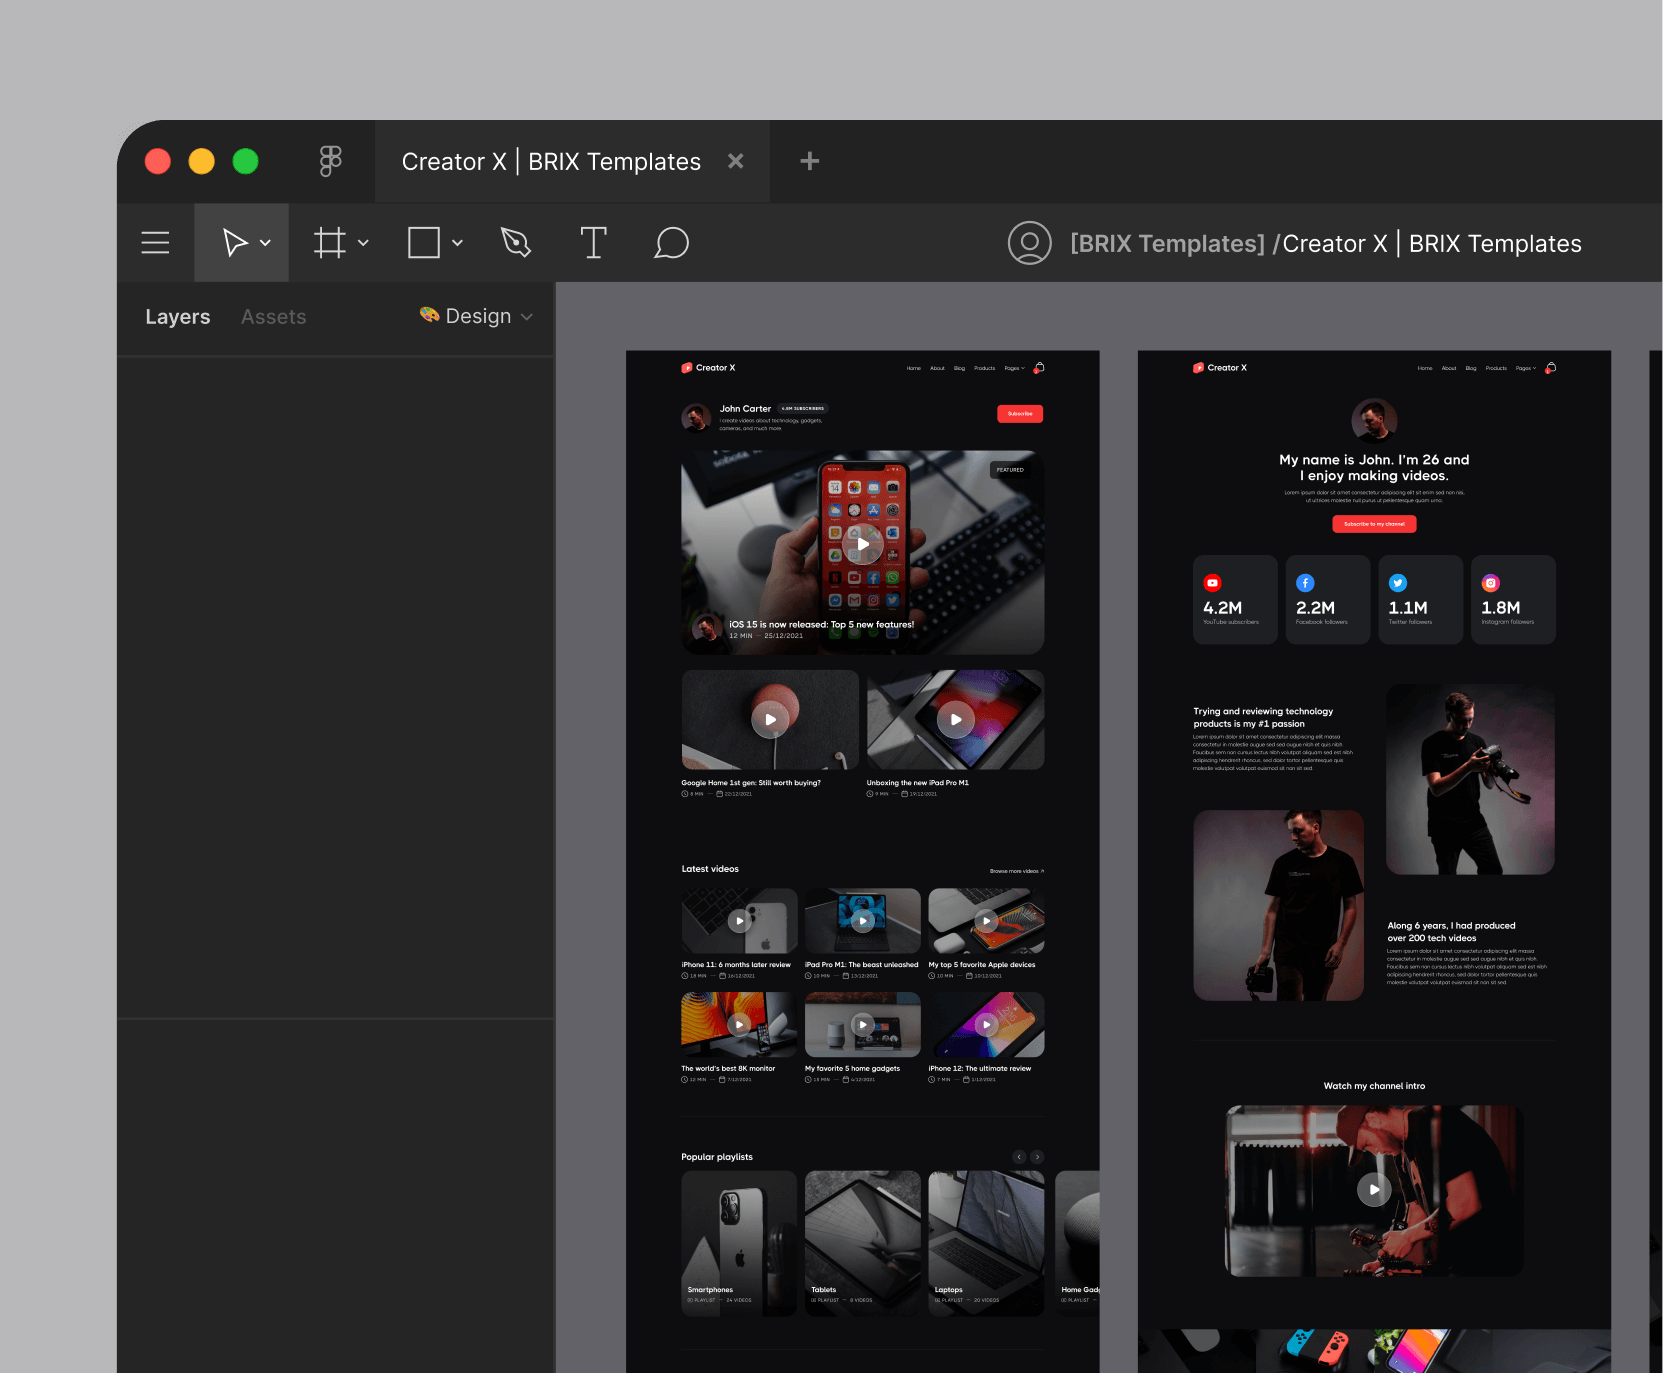The width and height of the screenshot is (1663, 1373).
Task: Play My top 5 favorite Apple devices
Action: click(x=986, y=921)
